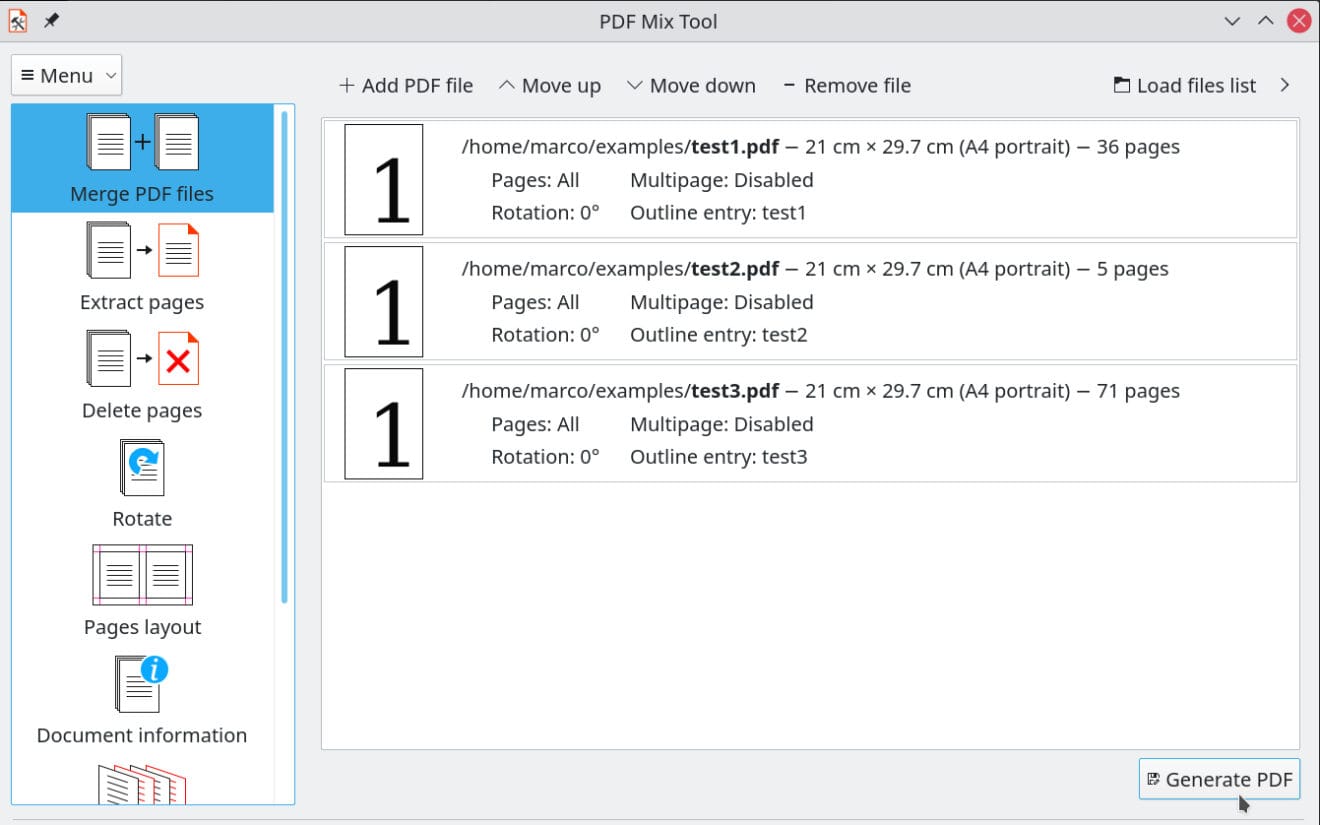
Task: Remove the selected file from the list
Action: 847,85
